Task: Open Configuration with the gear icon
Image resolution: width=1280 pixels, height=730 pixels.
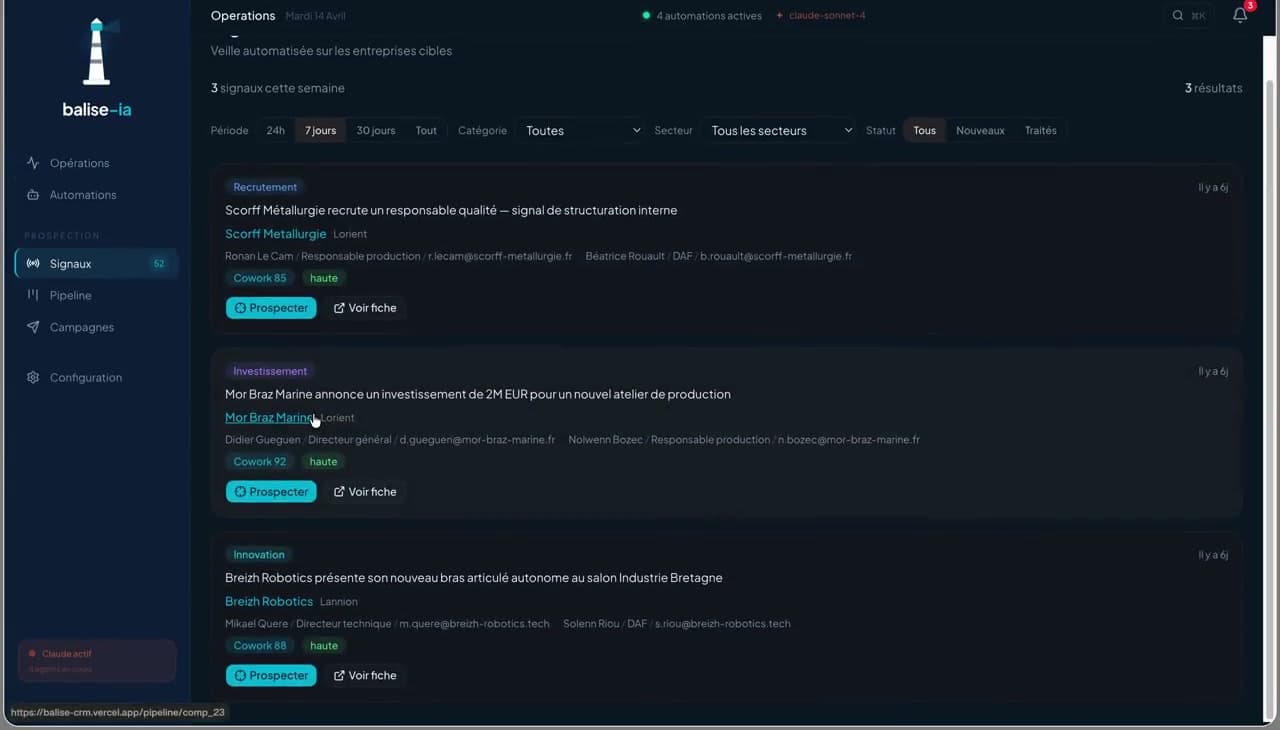Action: point(33,377)
